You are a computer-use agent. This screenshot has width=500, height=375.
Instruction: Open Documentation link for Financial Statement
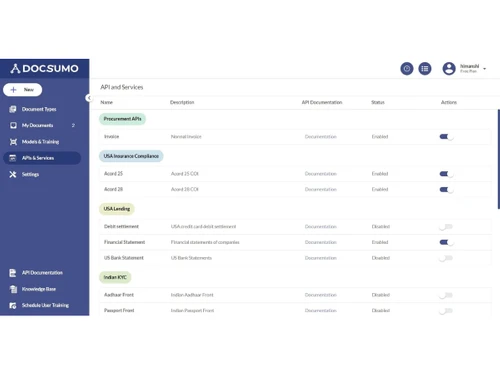pyautogui.click(x=321, y=242)
